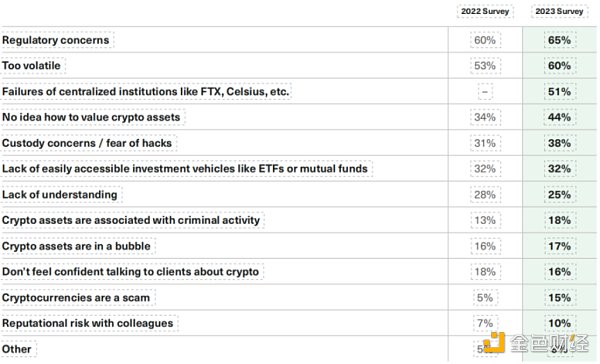Screen dimensions: 600x364
Task: Select Cryptocurrencies are a scam label
Action: (x=76, y=297)
